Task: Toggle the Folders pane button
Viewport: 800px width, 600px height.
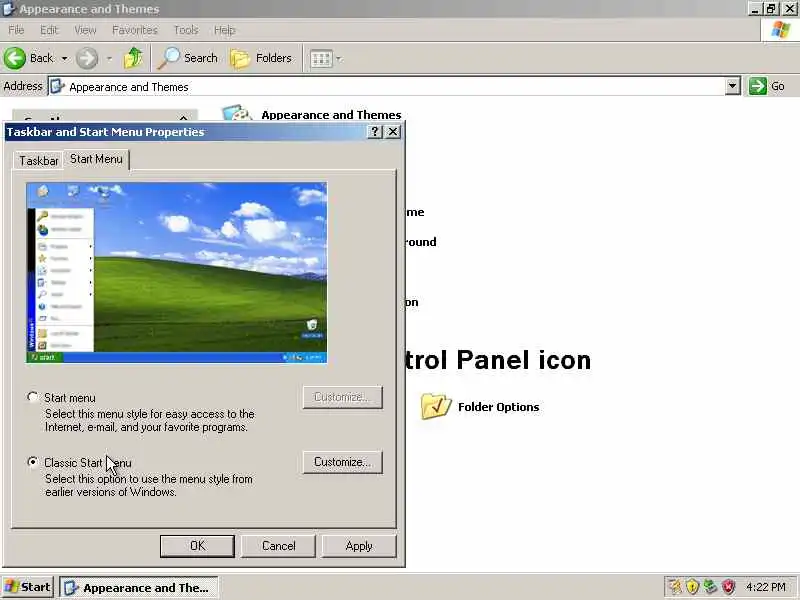Action: pos(261,58)
